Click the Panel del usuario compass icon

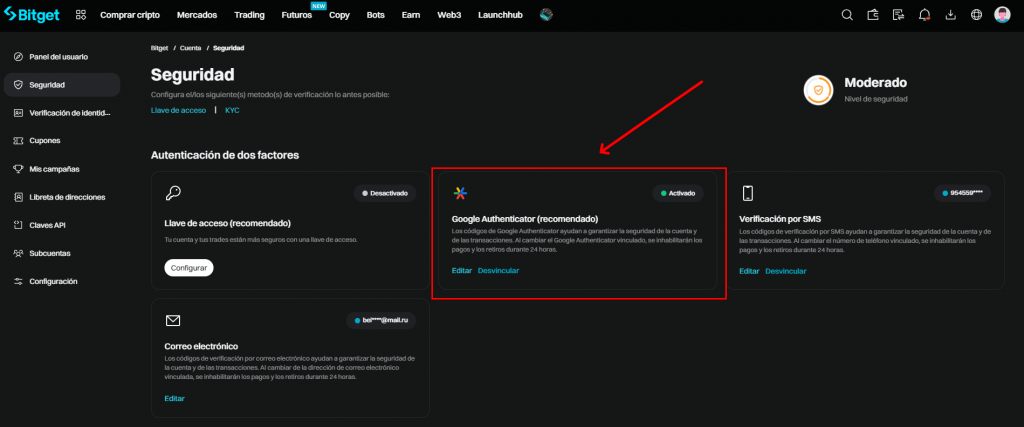[18, 57]
